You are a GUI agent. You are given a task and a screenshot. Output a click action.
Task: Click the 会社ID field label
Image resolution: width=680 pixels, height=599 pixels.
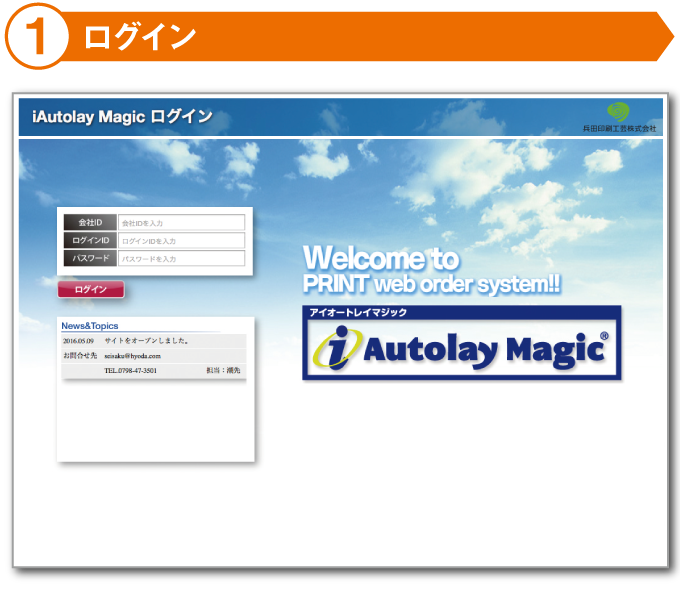tap(90, 223)
